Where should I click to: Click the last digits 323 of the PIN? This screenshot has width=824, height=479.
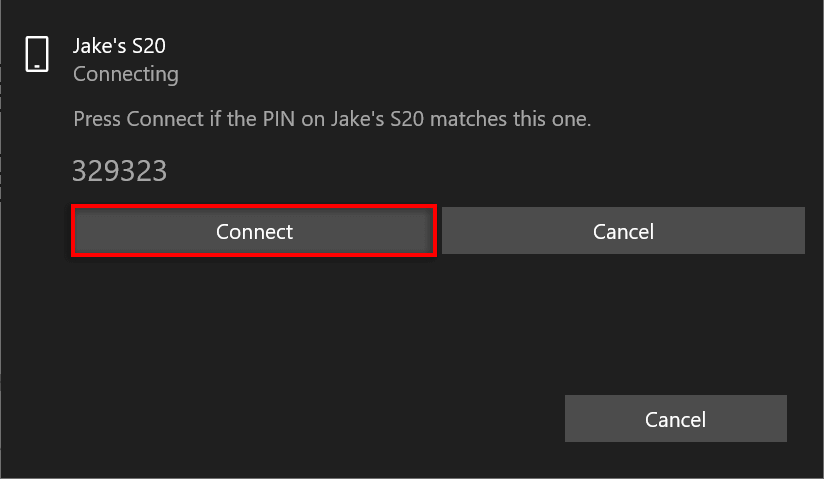tap(143, 171)
